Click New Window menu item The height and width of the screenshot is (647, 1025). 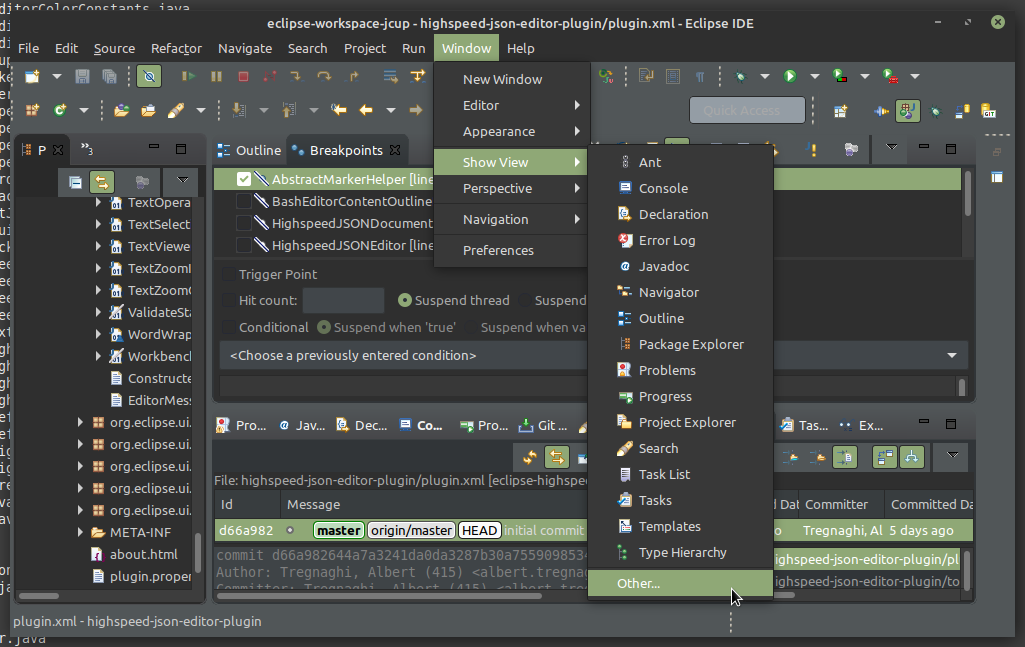[512, 79]
